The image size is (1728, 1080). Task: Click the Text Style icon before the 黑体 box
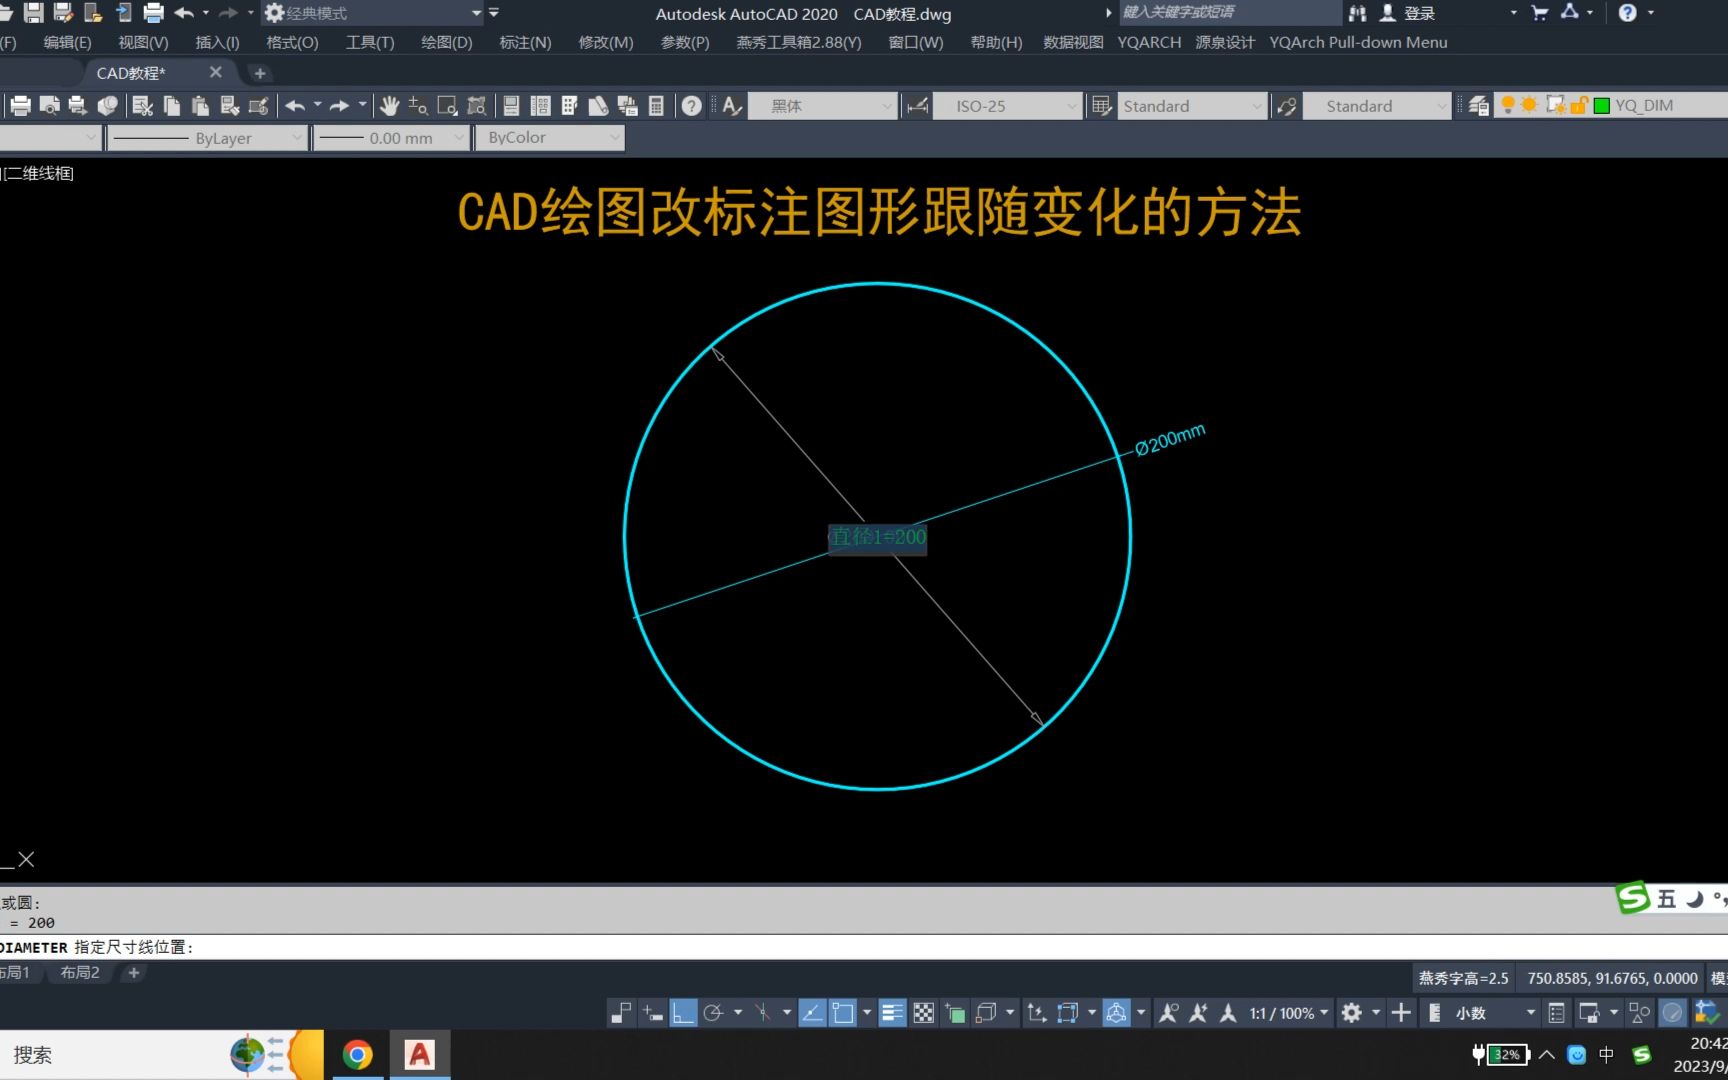[x=732, y=106]
